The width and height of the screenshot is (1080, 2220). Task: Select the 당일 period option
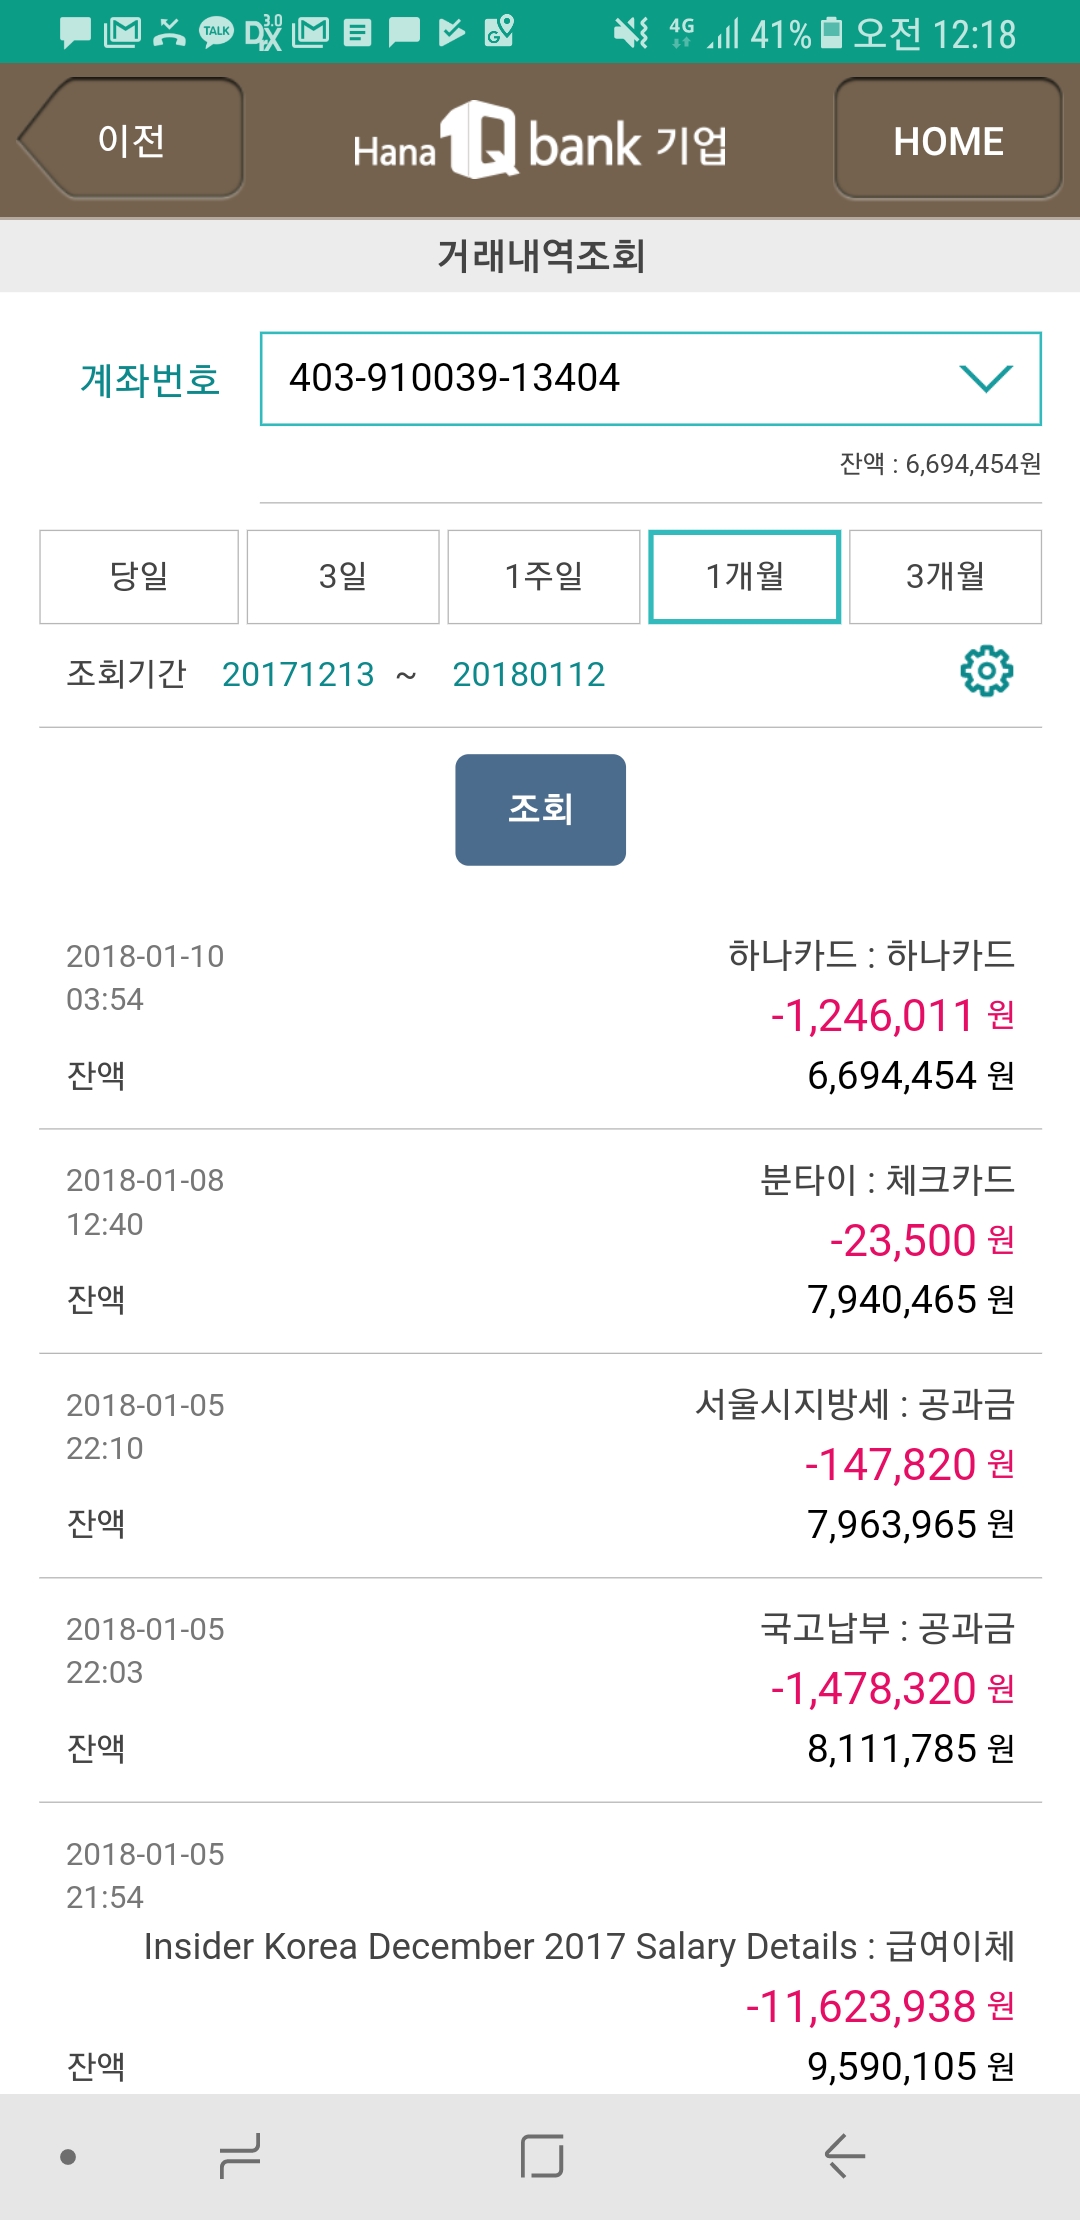pyautogui.click(x=139, y=577)
